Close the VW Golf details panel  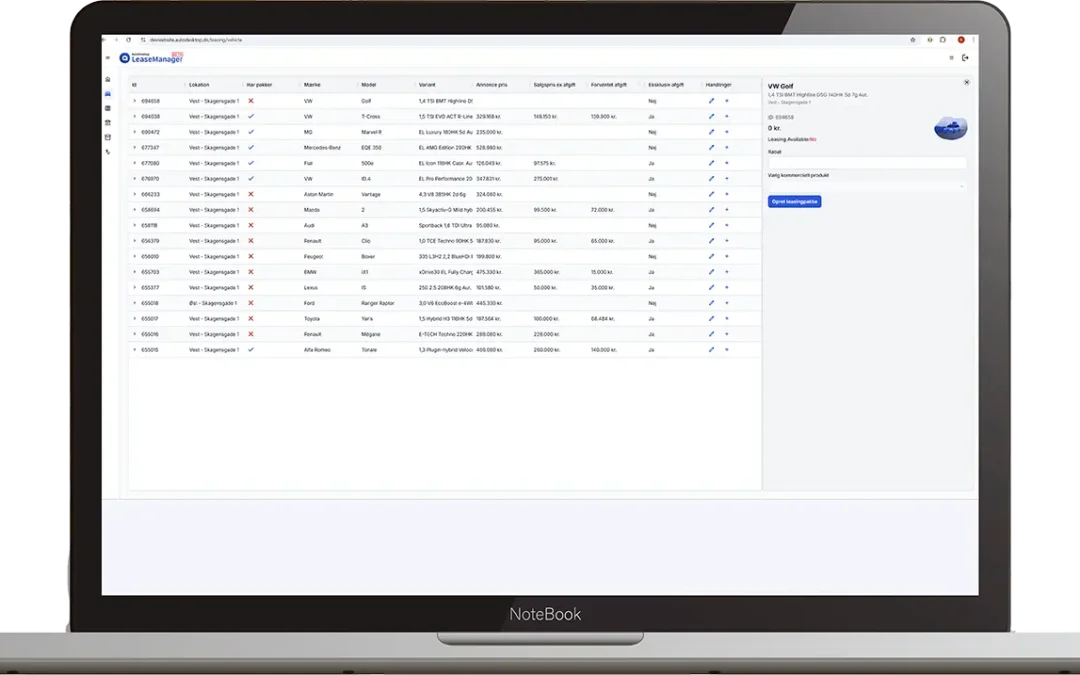click(x=966, y=82)
